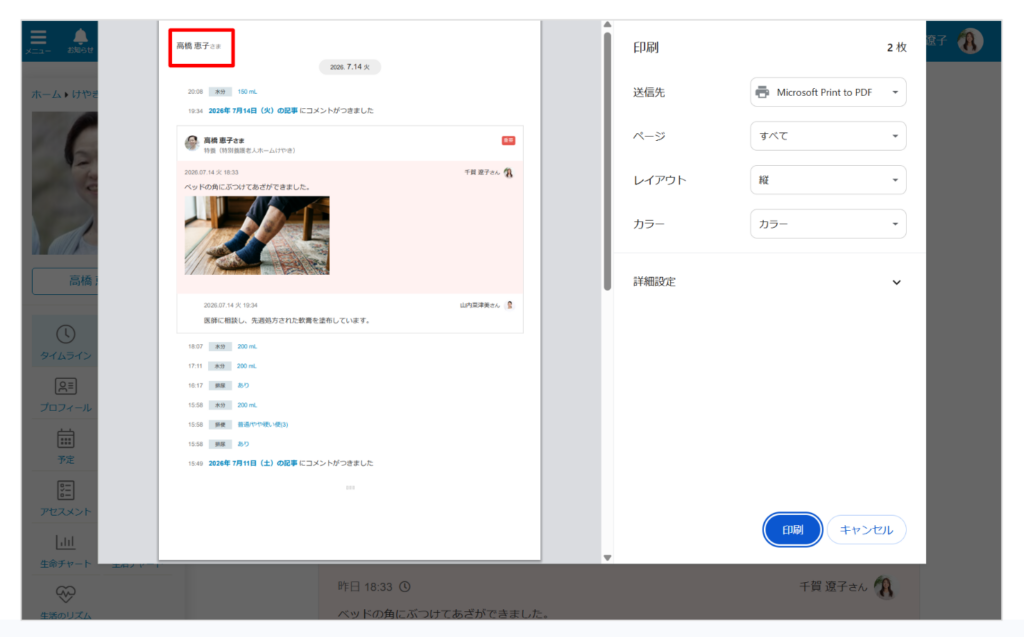Click the 150 mL entry at 20:08

coord(247,91)
